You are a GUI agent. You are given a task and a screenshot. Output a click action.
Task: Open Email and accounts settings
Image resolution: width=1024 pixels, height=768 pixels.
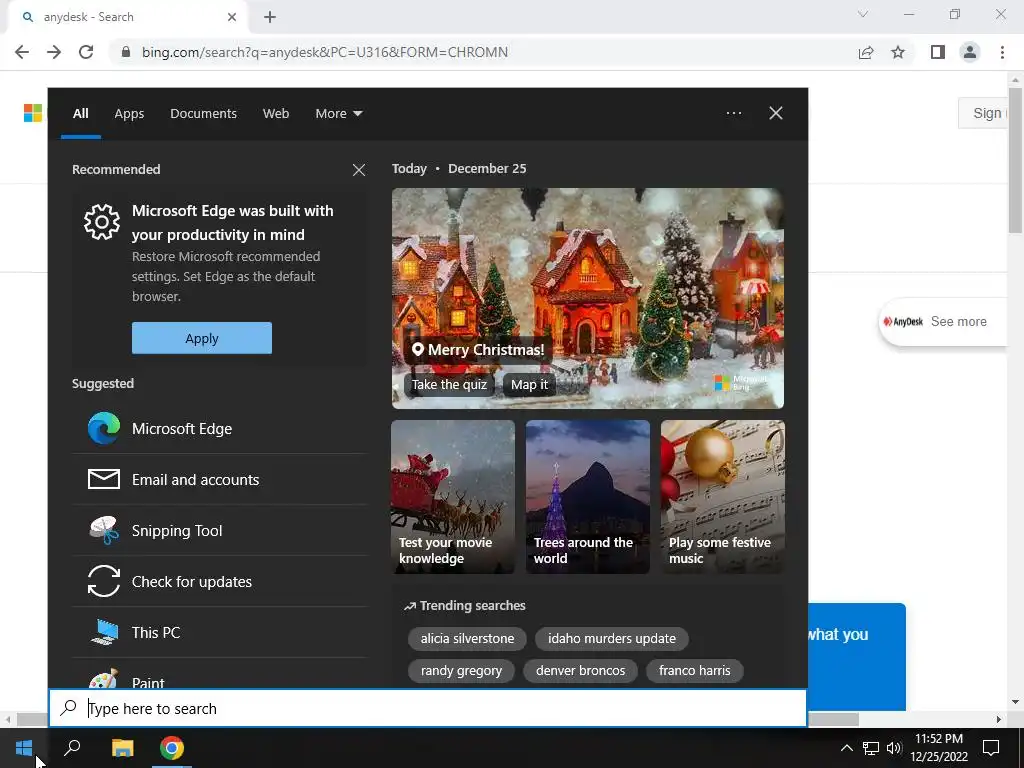[219, 479]
